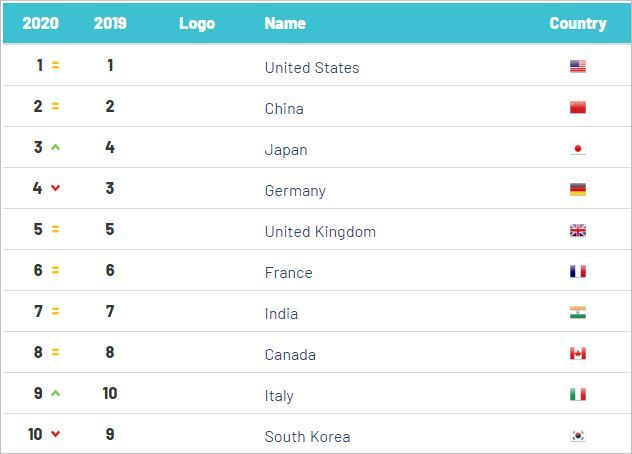Click yellow equals sign beside rank 1

coord(56,65)
